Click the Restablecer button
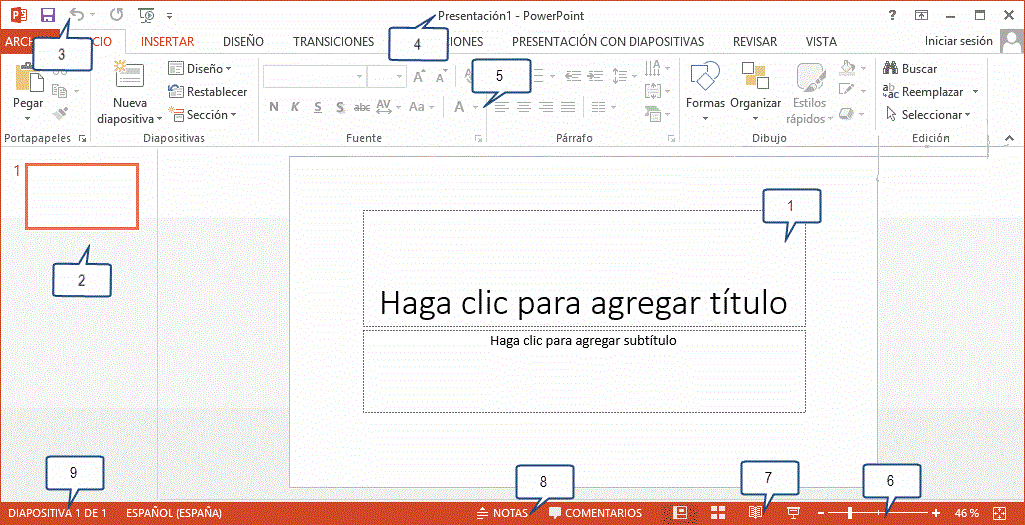The image size is (1025, 525). [208, 92]
